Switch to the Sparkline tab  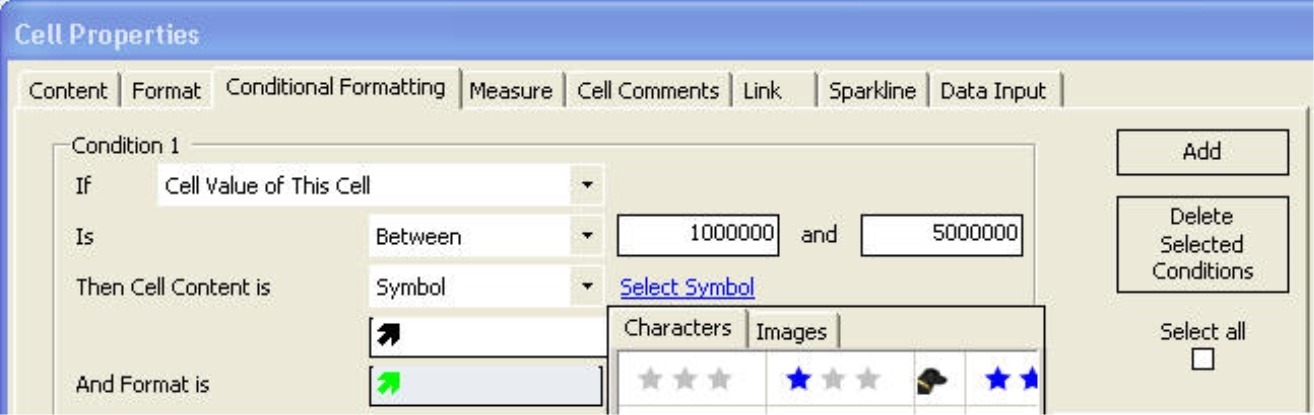click(x=872, y=91)
